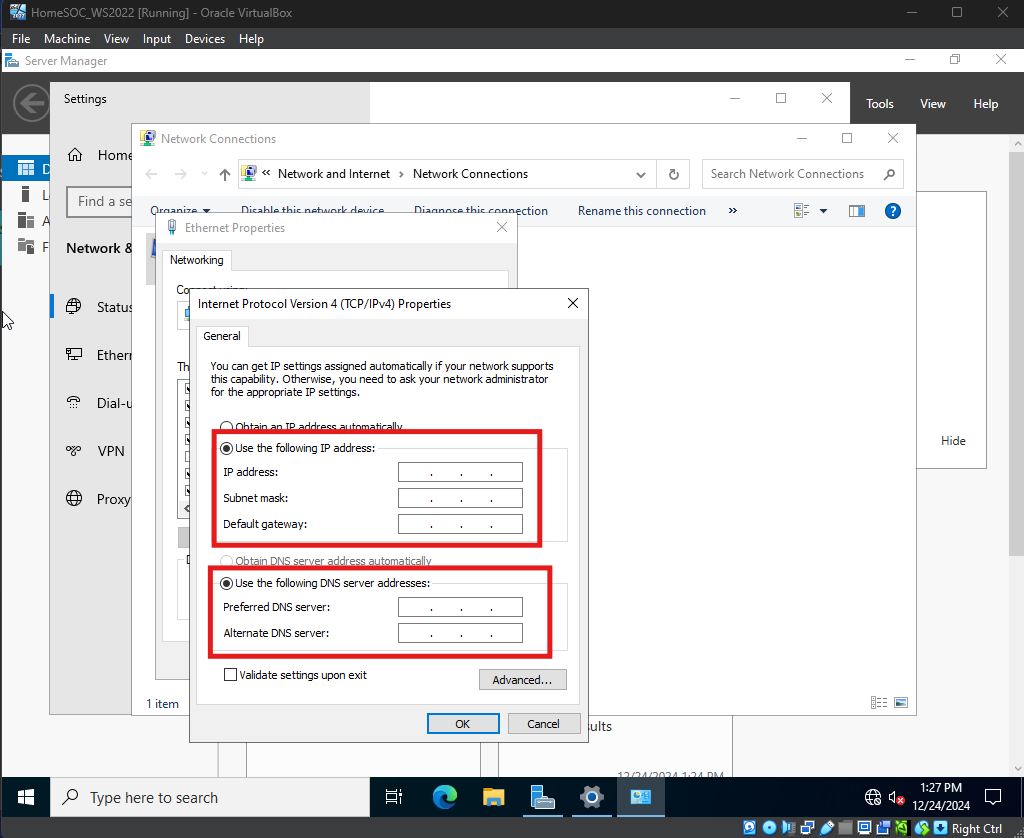Open Microsoft Edge from the taskbar
1024x838 pixels.
click(x=444, y=797)
